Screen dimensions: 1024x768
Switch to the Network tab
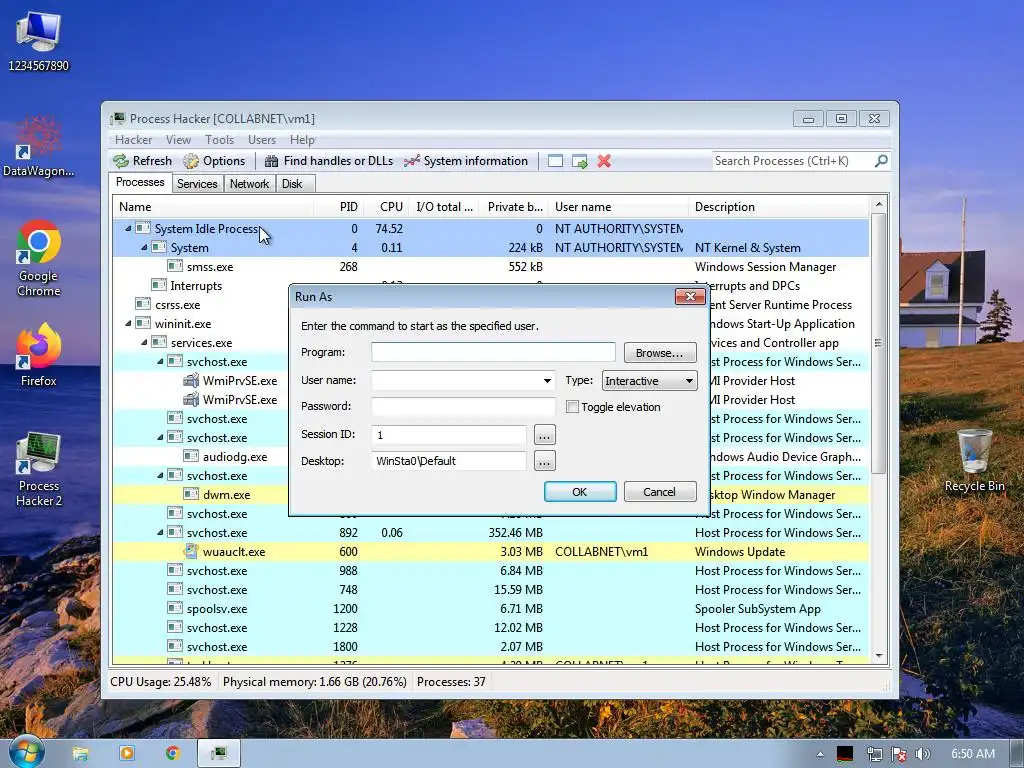click(x=249, y=184)
